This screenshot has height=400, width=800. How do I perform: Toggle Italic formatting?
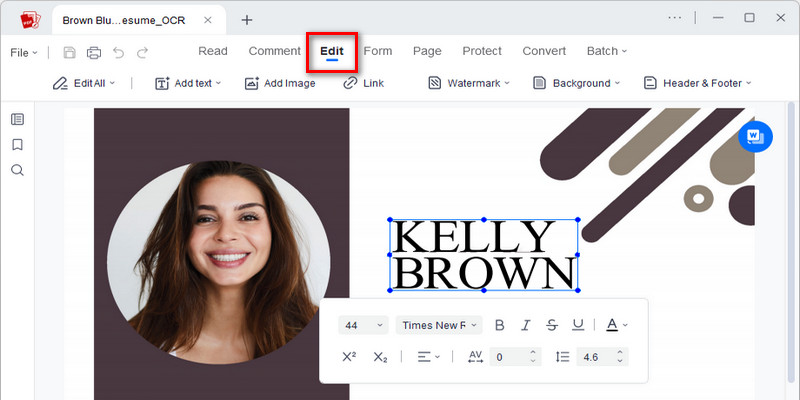coord(526,325)
